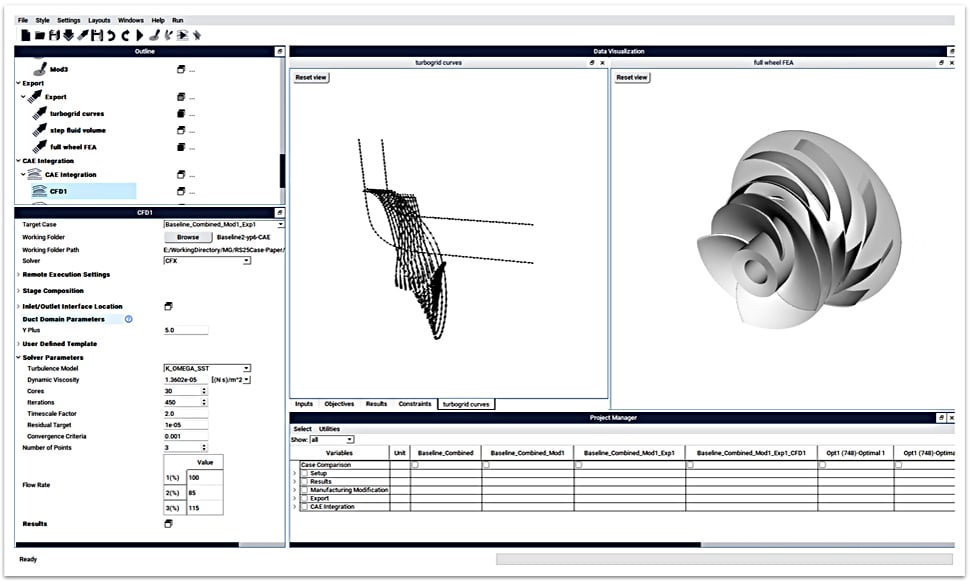This screenshot has width=973, height=582.
Task: Open the Target Case dropdown
Action: [223, 224]
